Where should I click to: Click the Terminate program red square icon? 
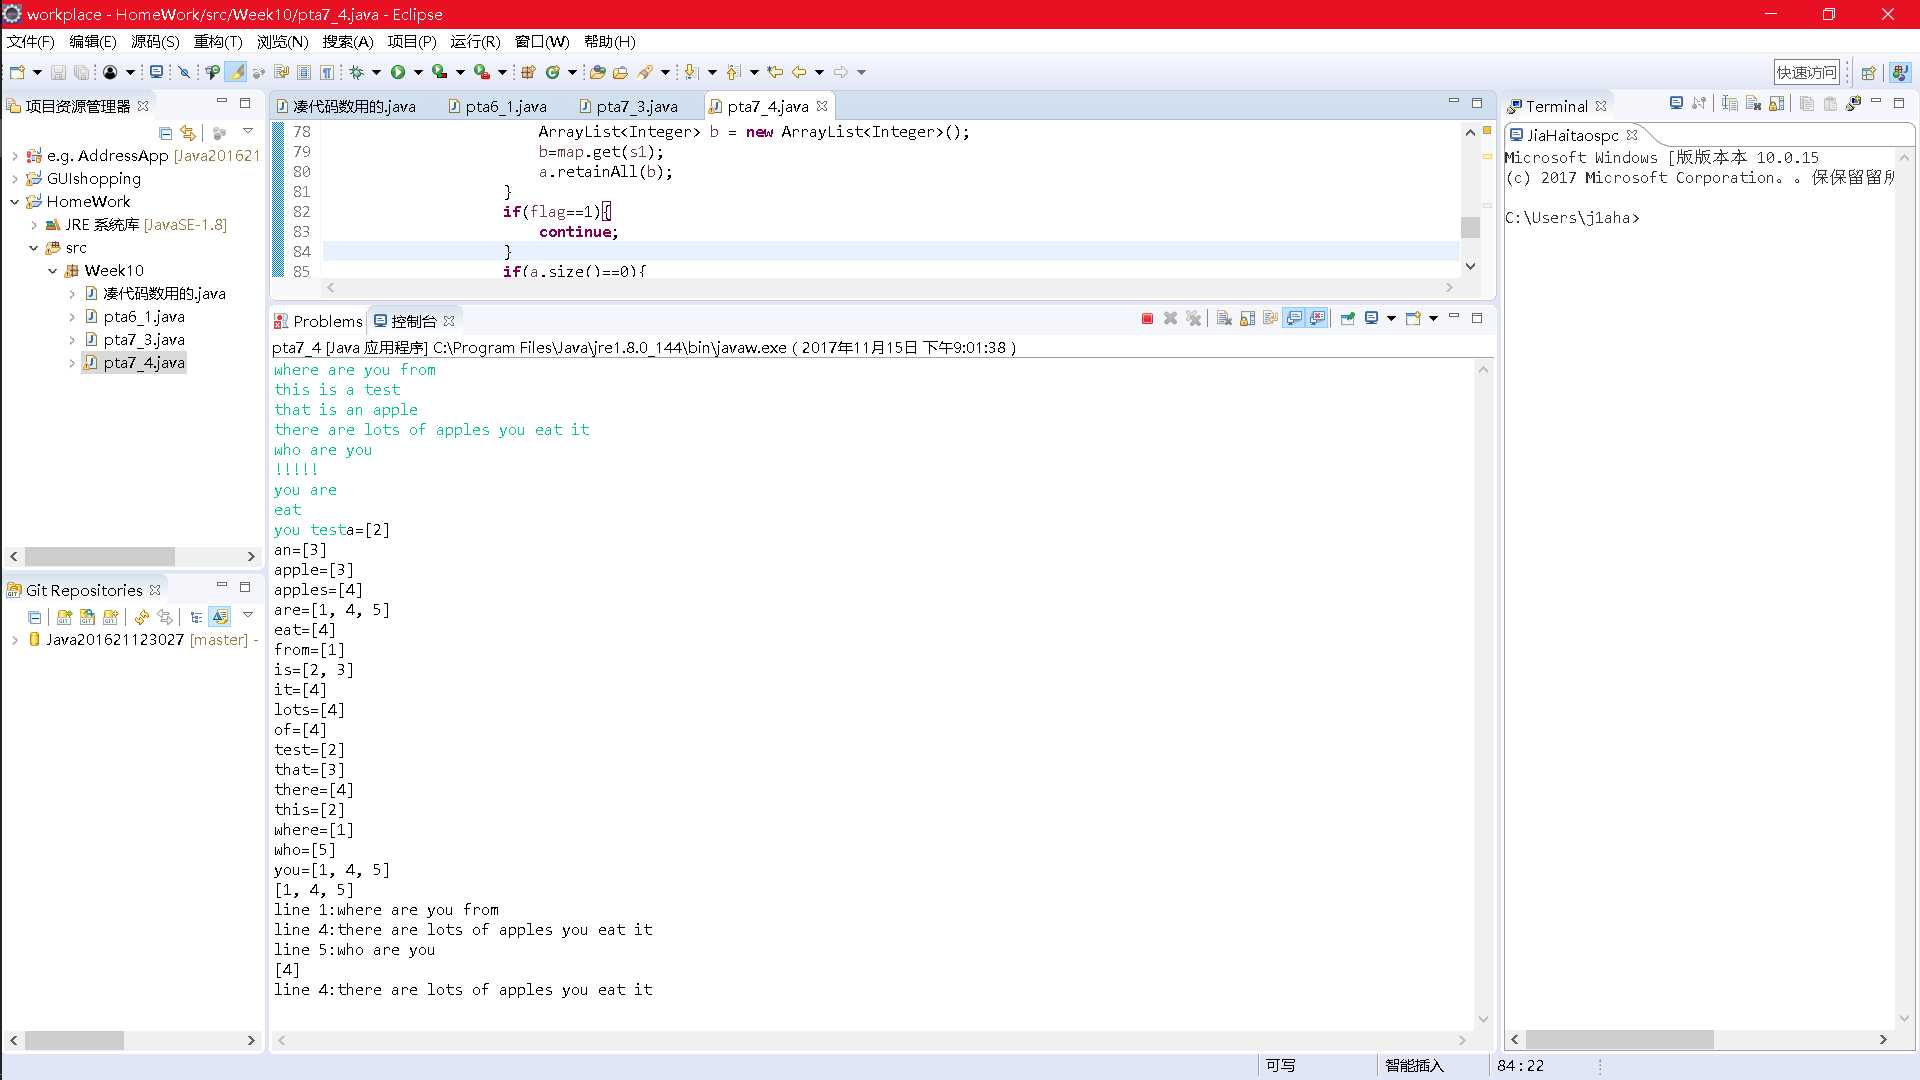point(1147,318)
